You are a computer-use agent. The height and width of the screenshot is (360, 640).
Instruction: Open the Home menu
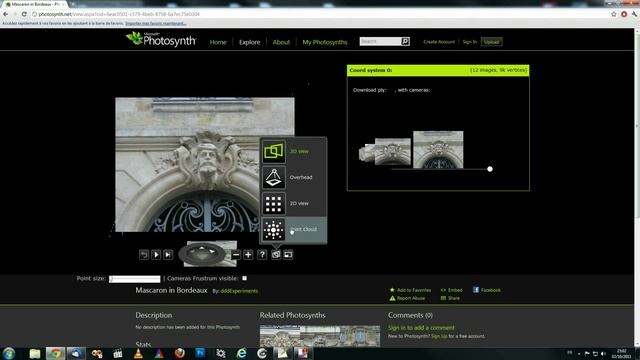pos(218,42)
